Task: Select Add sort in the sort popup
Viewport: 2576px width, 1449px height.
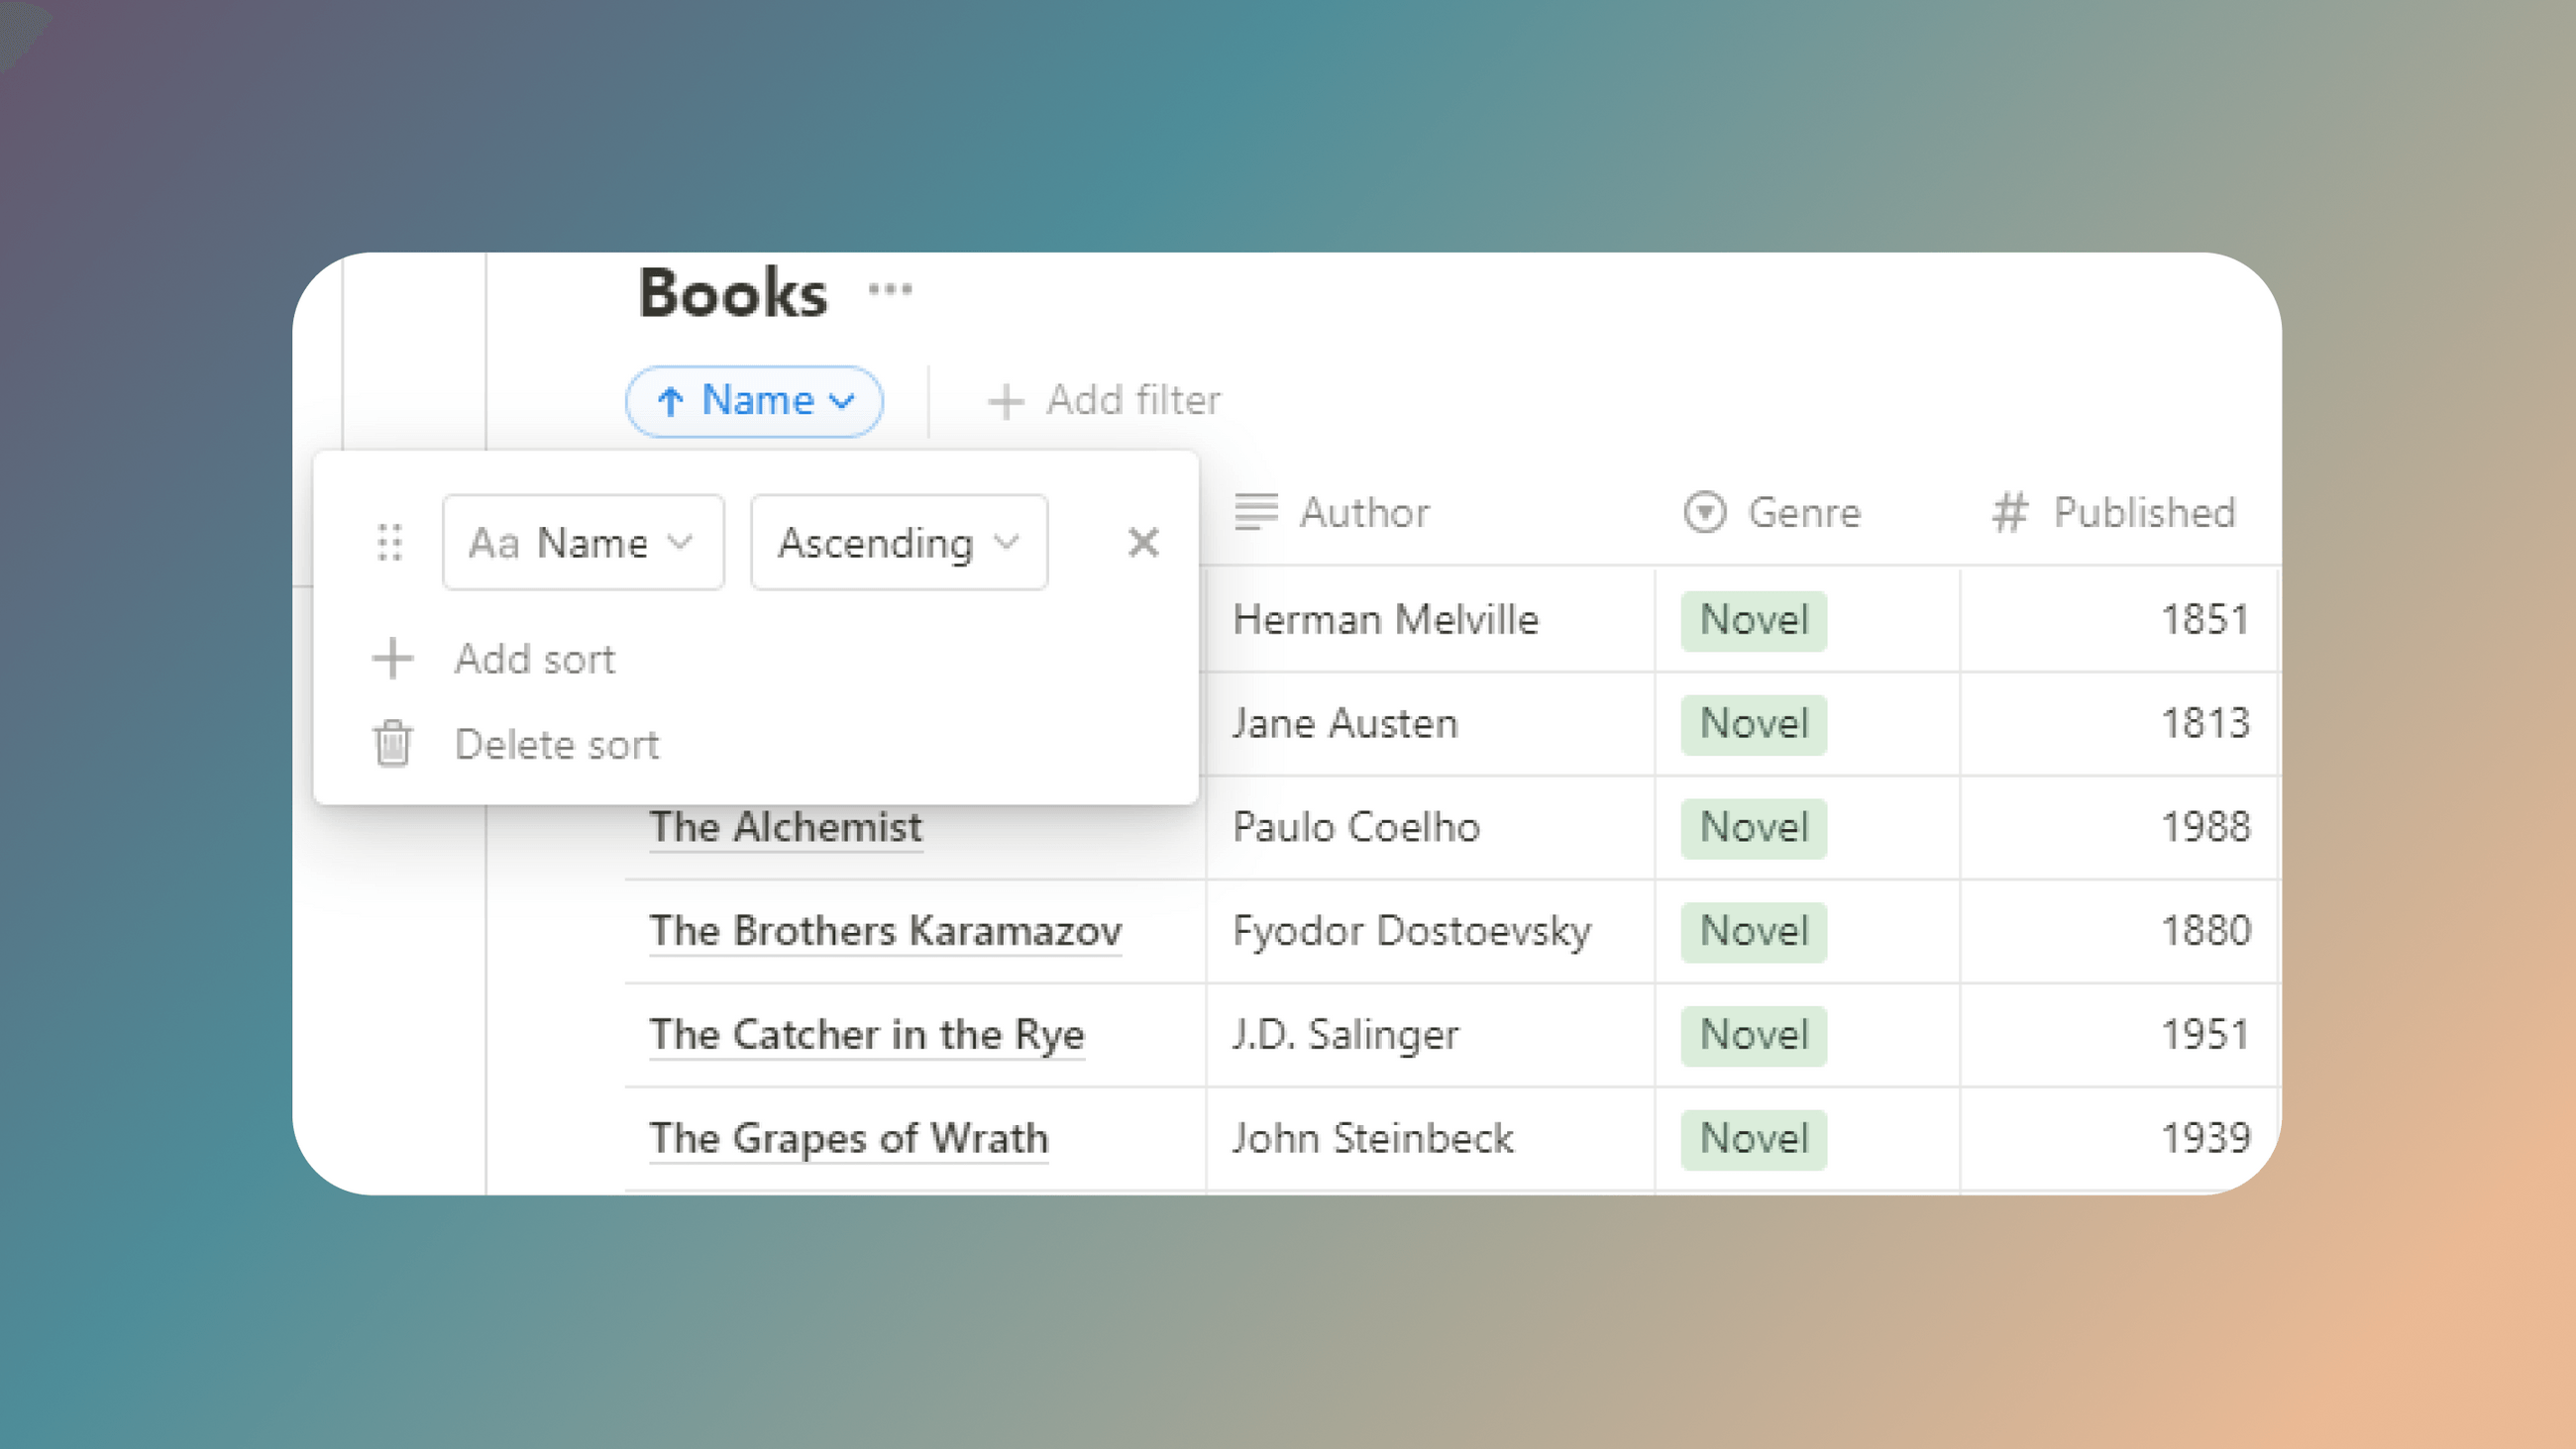Action: coord(535,658)
